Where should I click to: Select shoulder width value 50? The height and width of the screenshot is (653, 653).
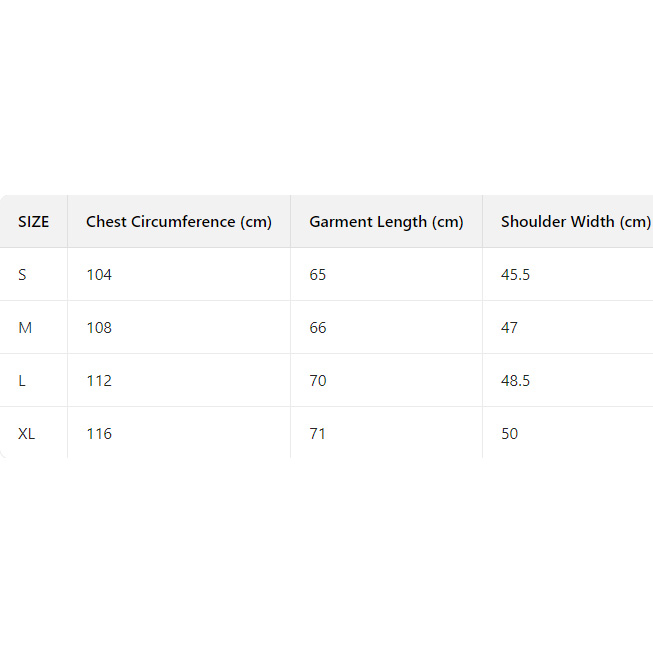pyautogui.click(x=510, y=434)
